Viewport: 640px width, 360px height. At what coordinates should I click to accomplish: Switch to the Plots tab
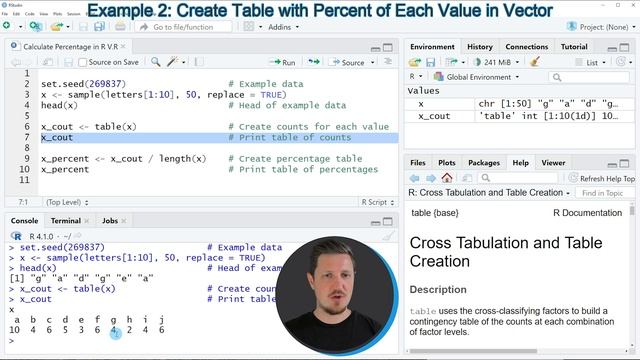point(447,162)
